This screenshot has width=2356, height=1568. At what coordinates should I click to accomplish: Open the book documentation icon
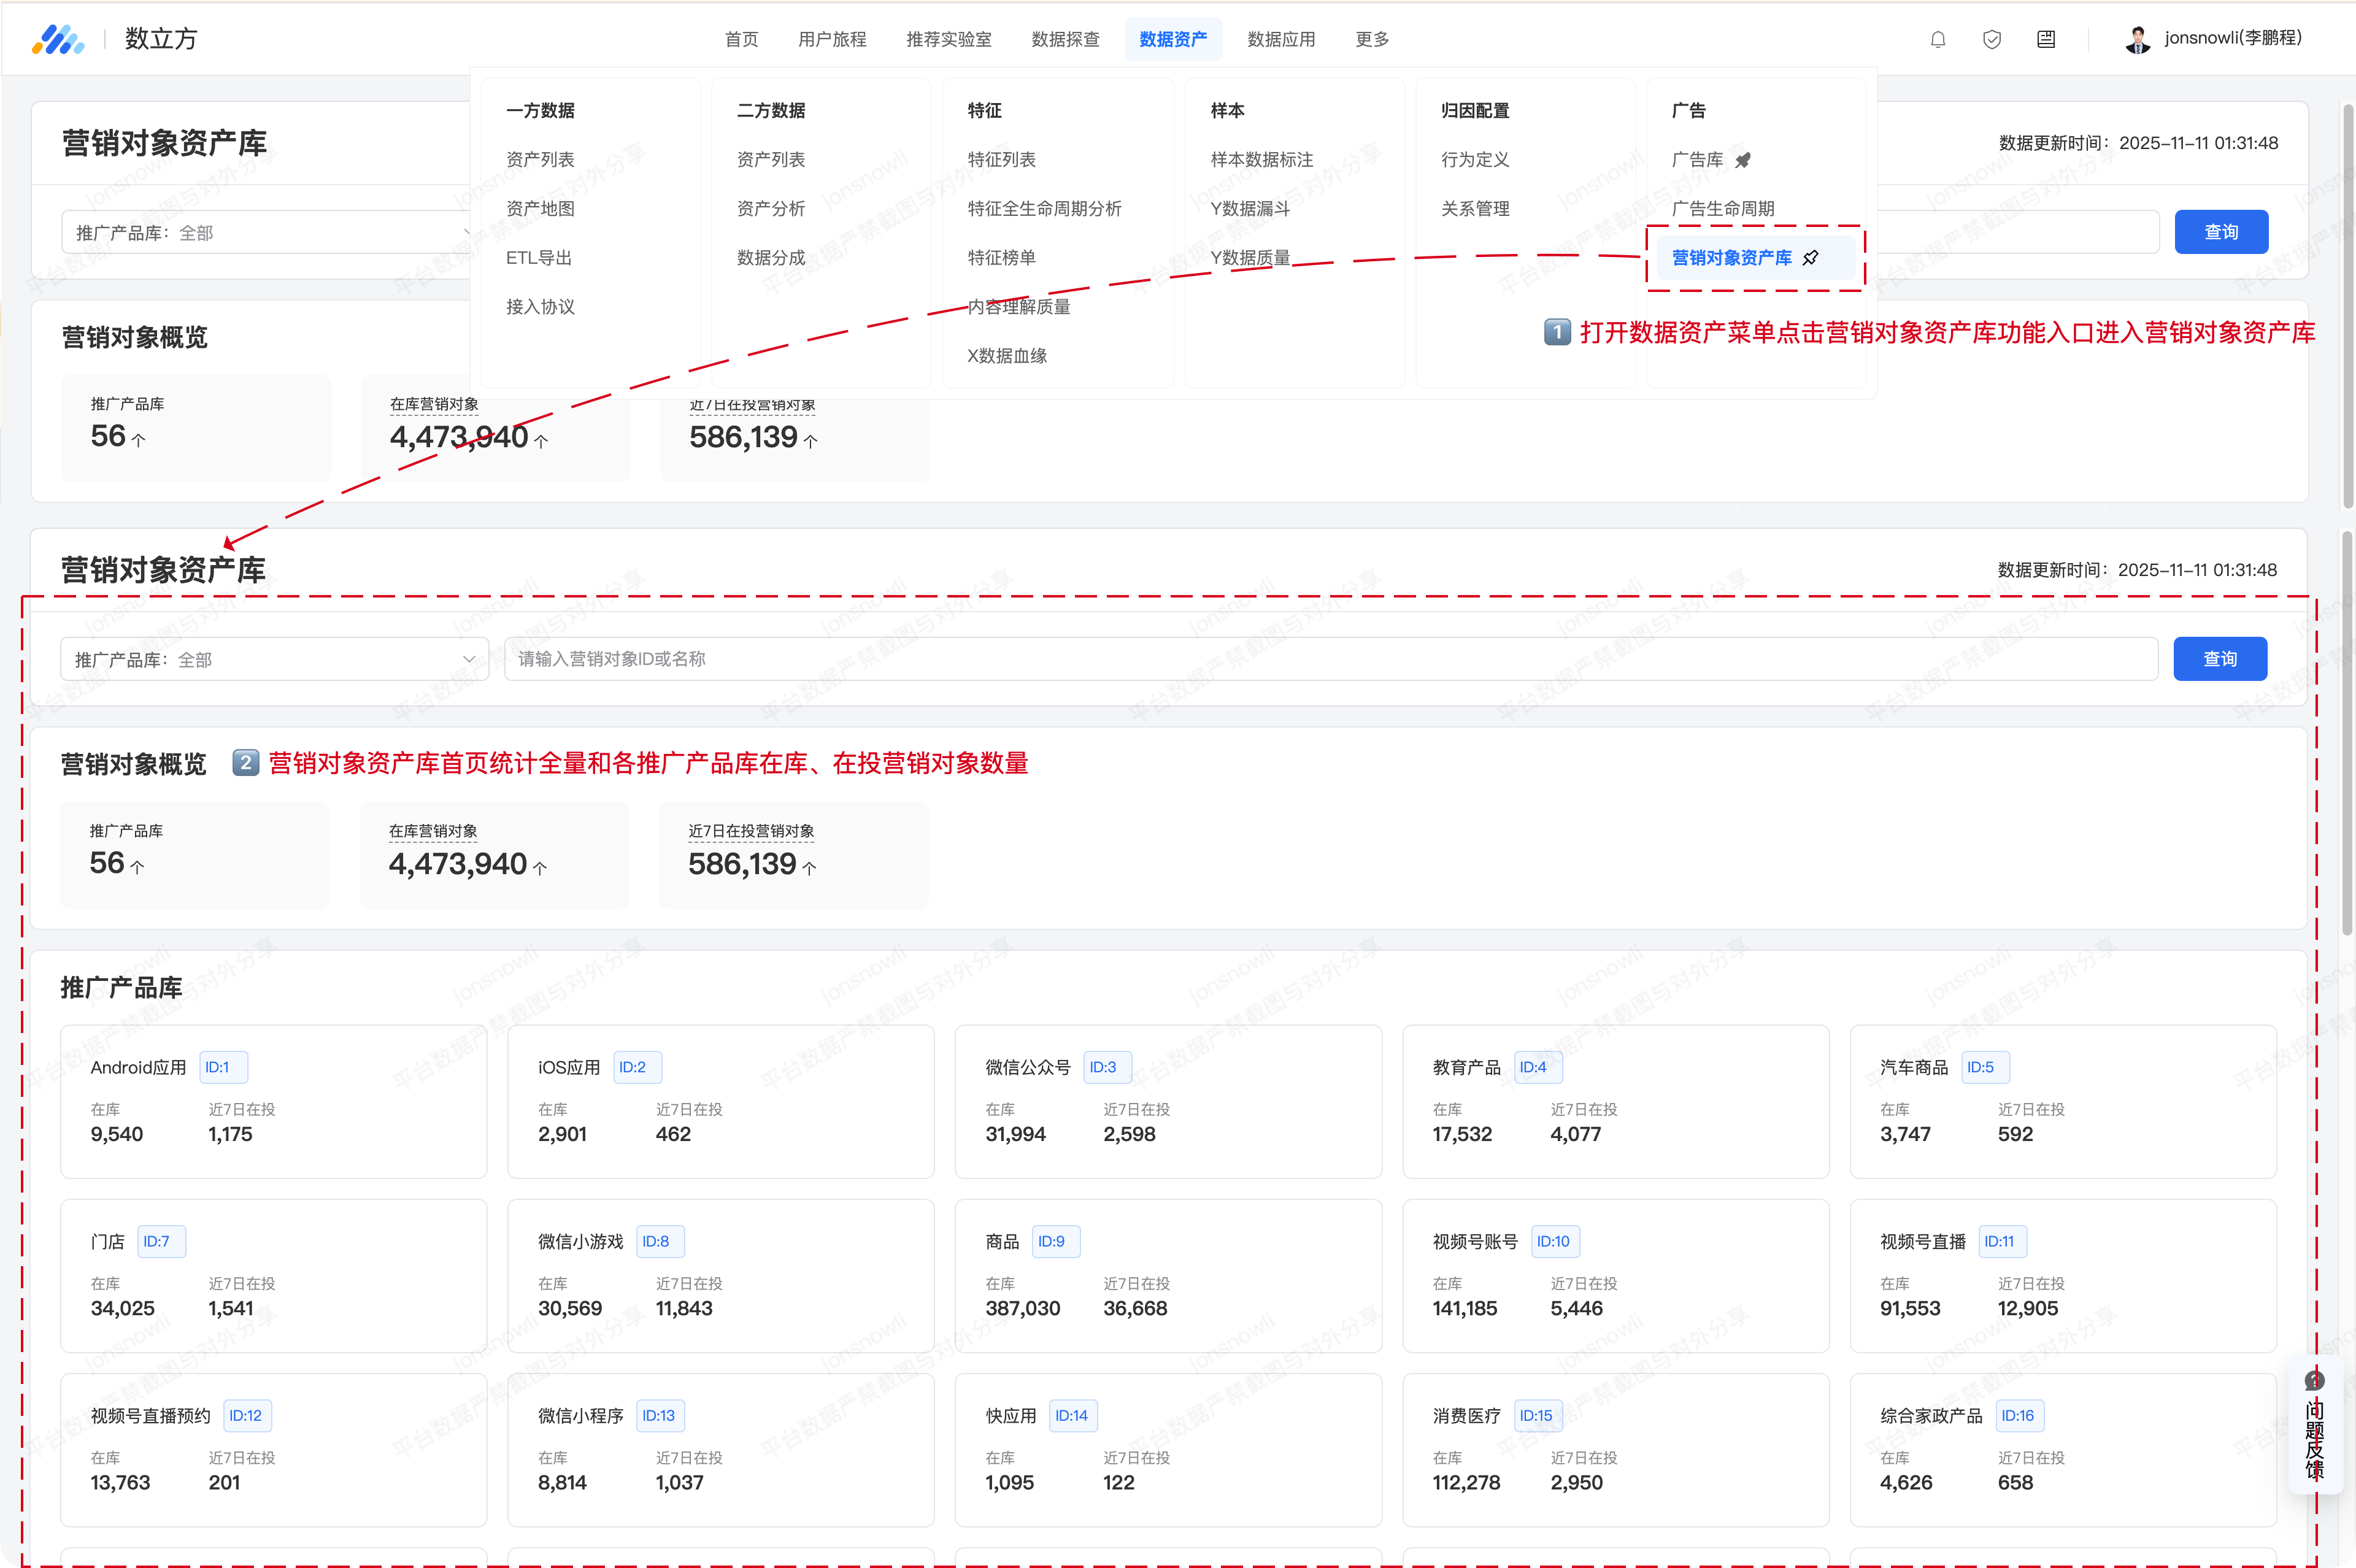2046,39
